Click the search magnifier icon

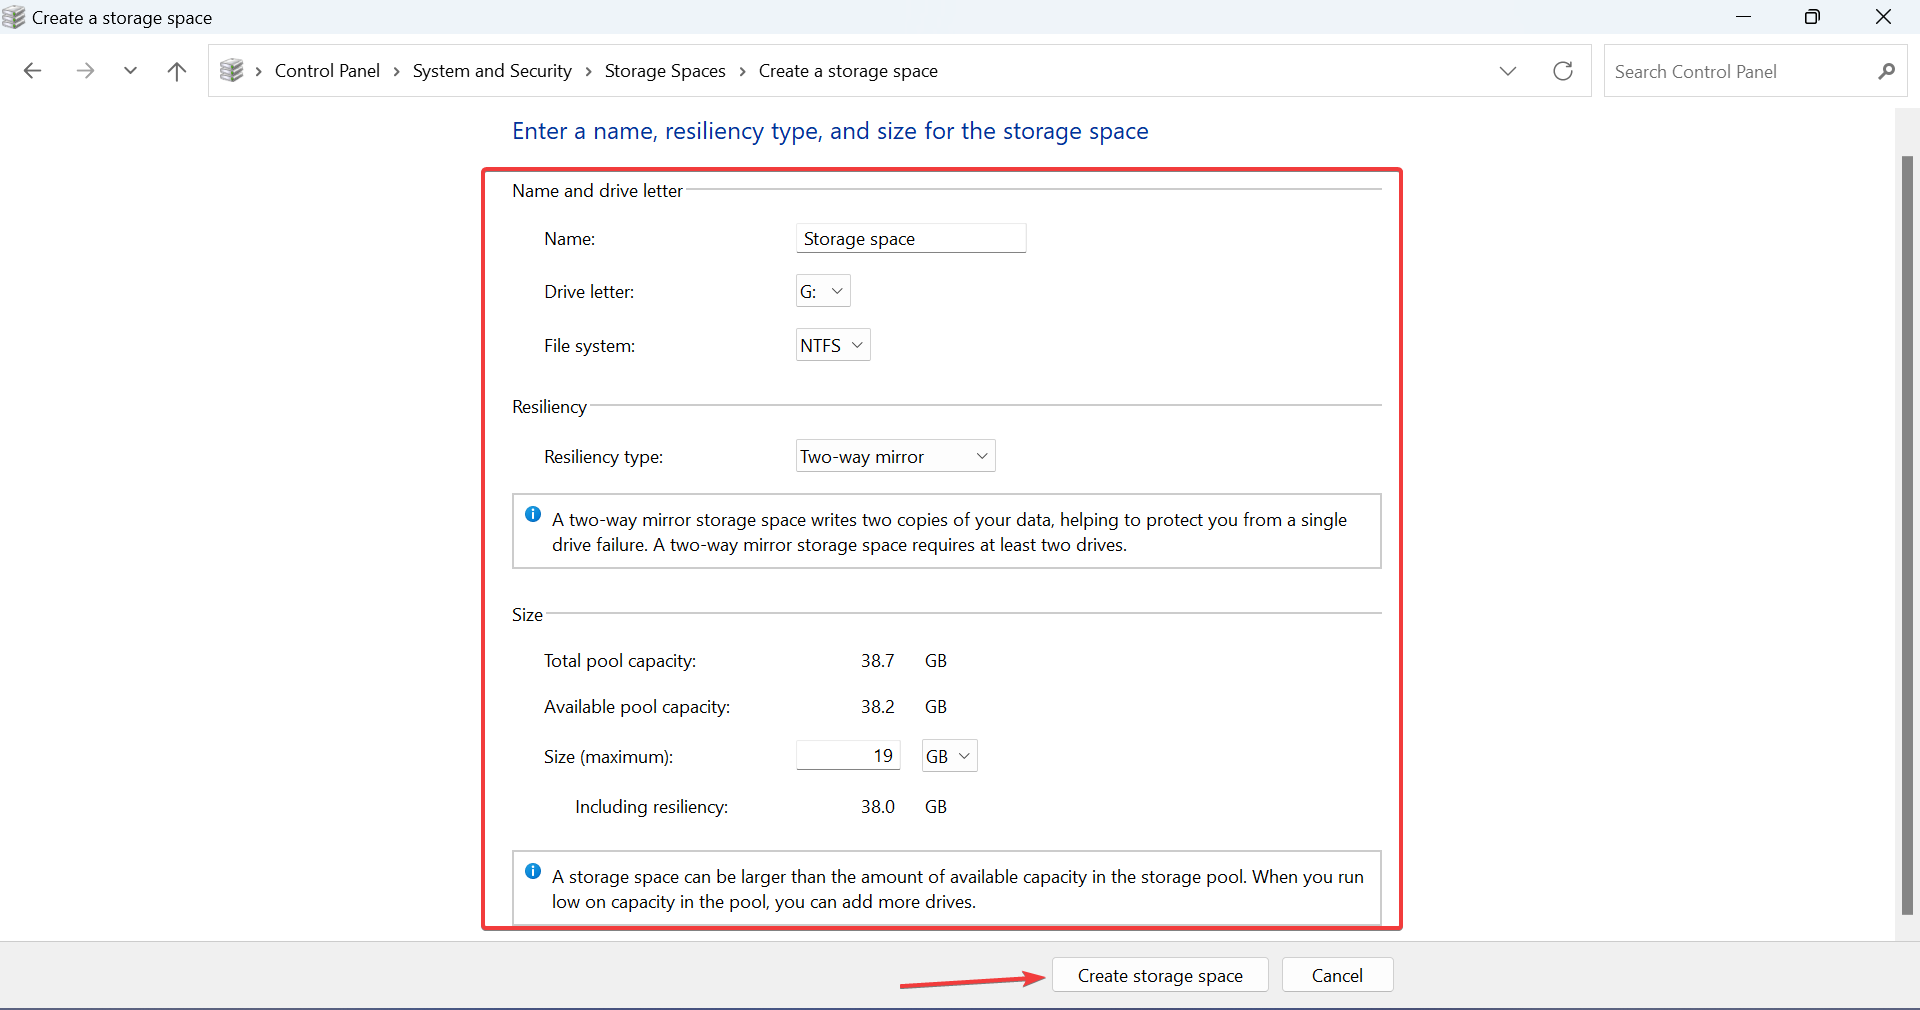[1886, 71]
